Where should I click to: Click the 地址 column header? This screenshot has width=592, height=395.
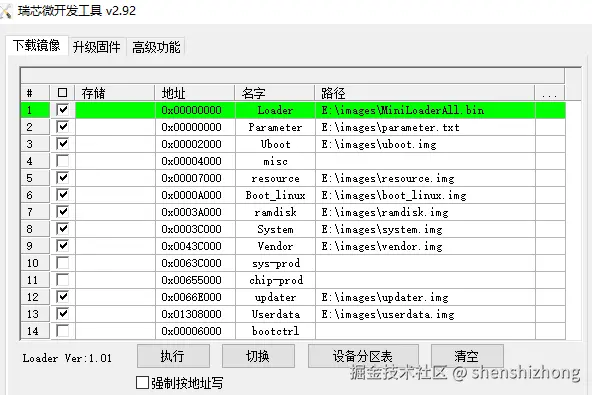point(195,93)
